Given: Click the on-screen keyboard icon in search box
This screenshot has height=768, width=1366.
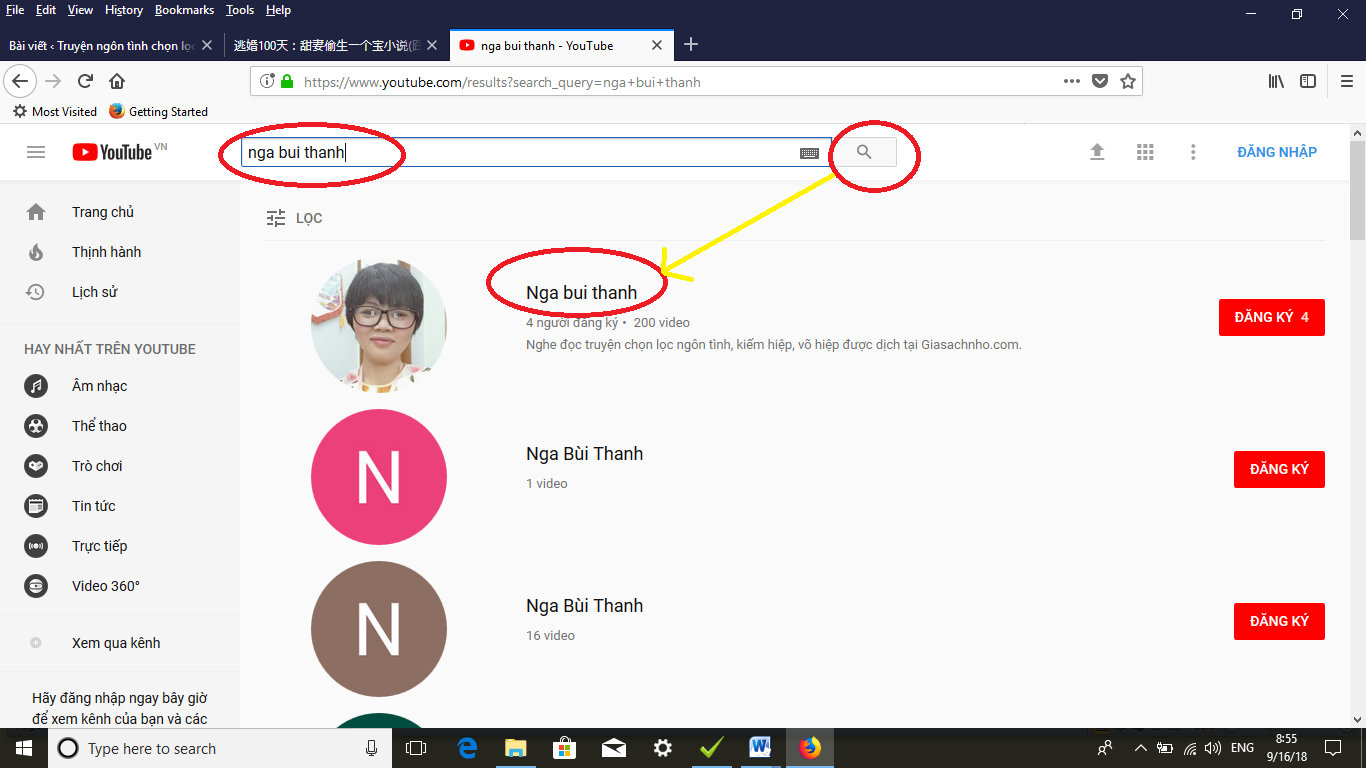Looking at the screenshot, I should pos(809,153).
